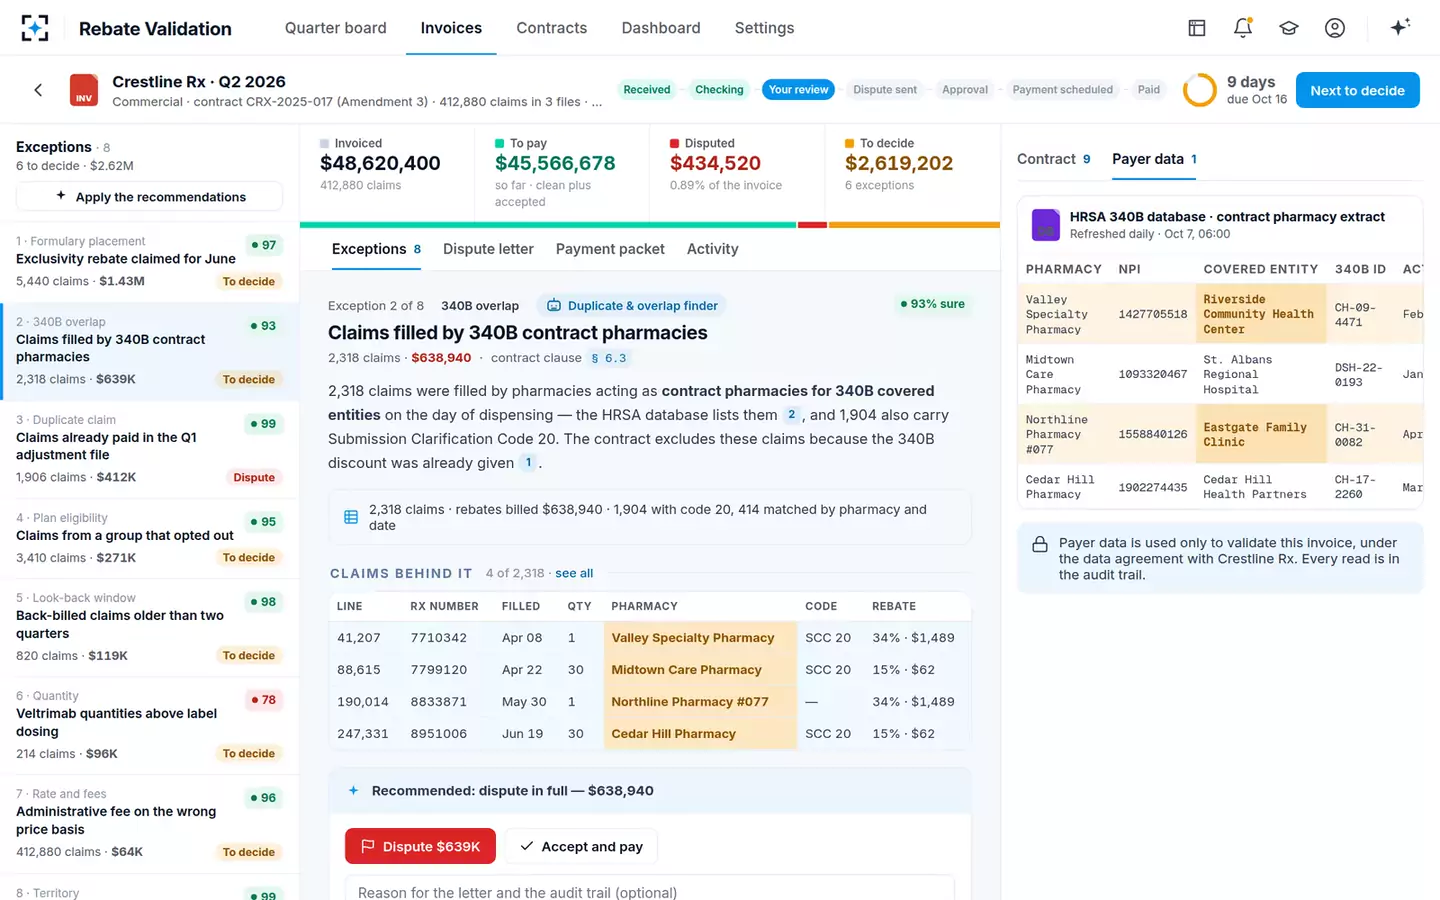The height and width of the screenshot is (900, 1440).
Task: Open the layout panel icon in header
Action: coord(1197,28)
